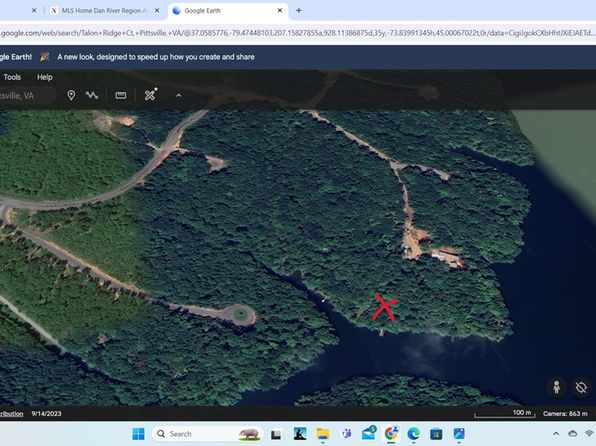The image size is (596, 446).
Task: Close the Google Earth browser tab
Action: point(280,11)
